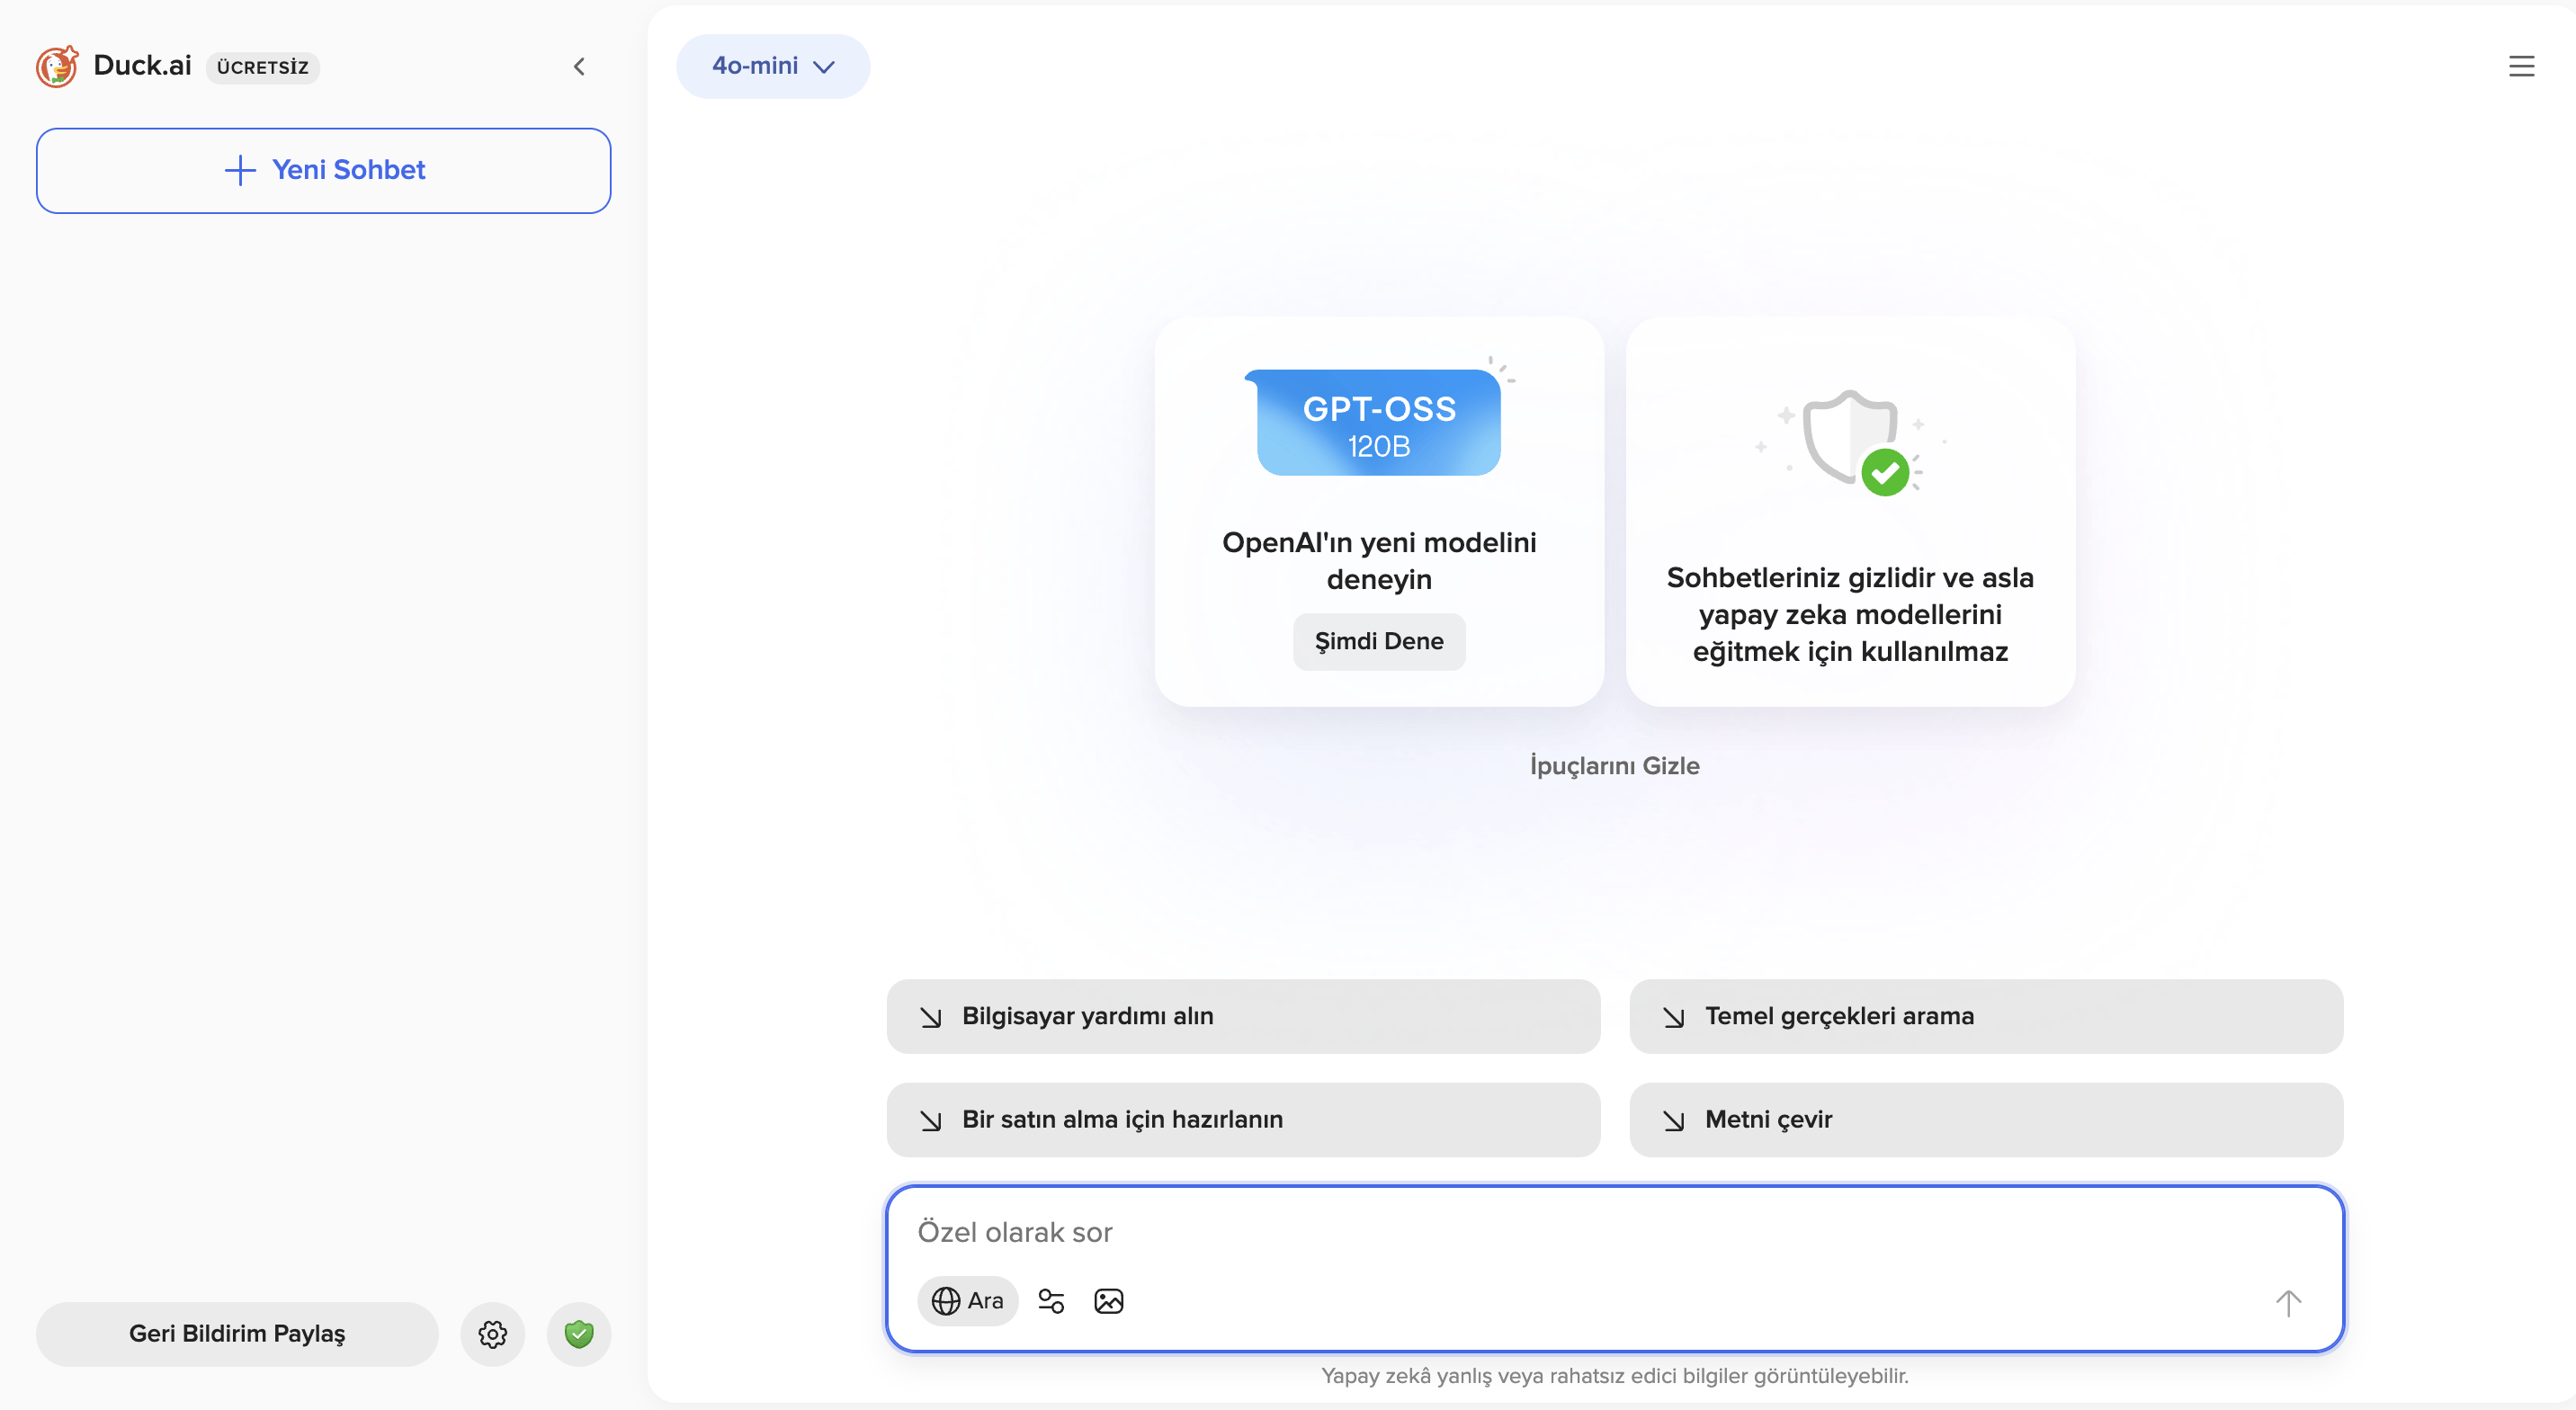Collapse the sidebar with the left chevron

[579, 67]
